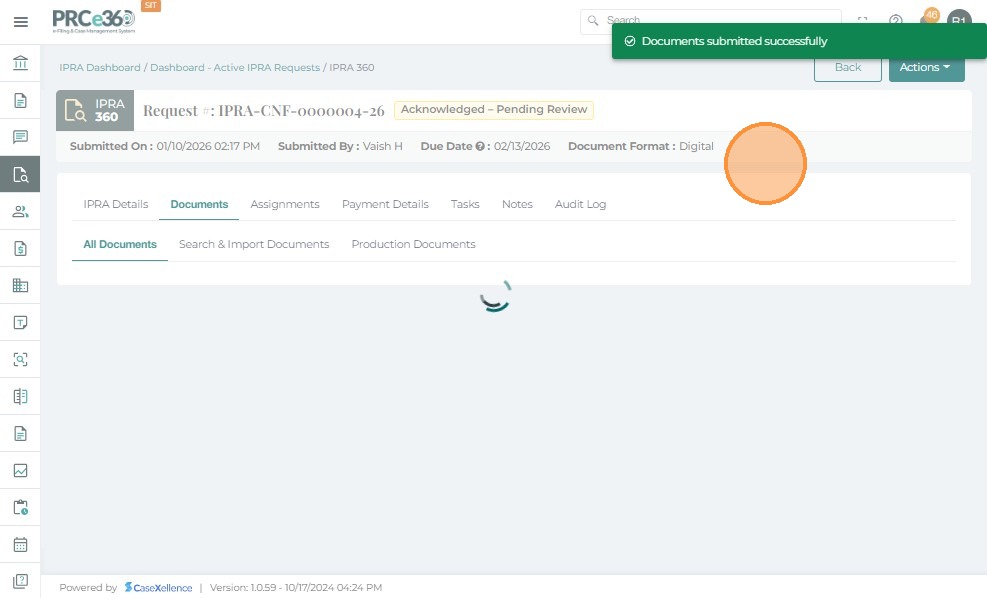Click the IPRA 360 breadcrumb text
This screenshot has height=599, width=987.
(x=352, y=67)
